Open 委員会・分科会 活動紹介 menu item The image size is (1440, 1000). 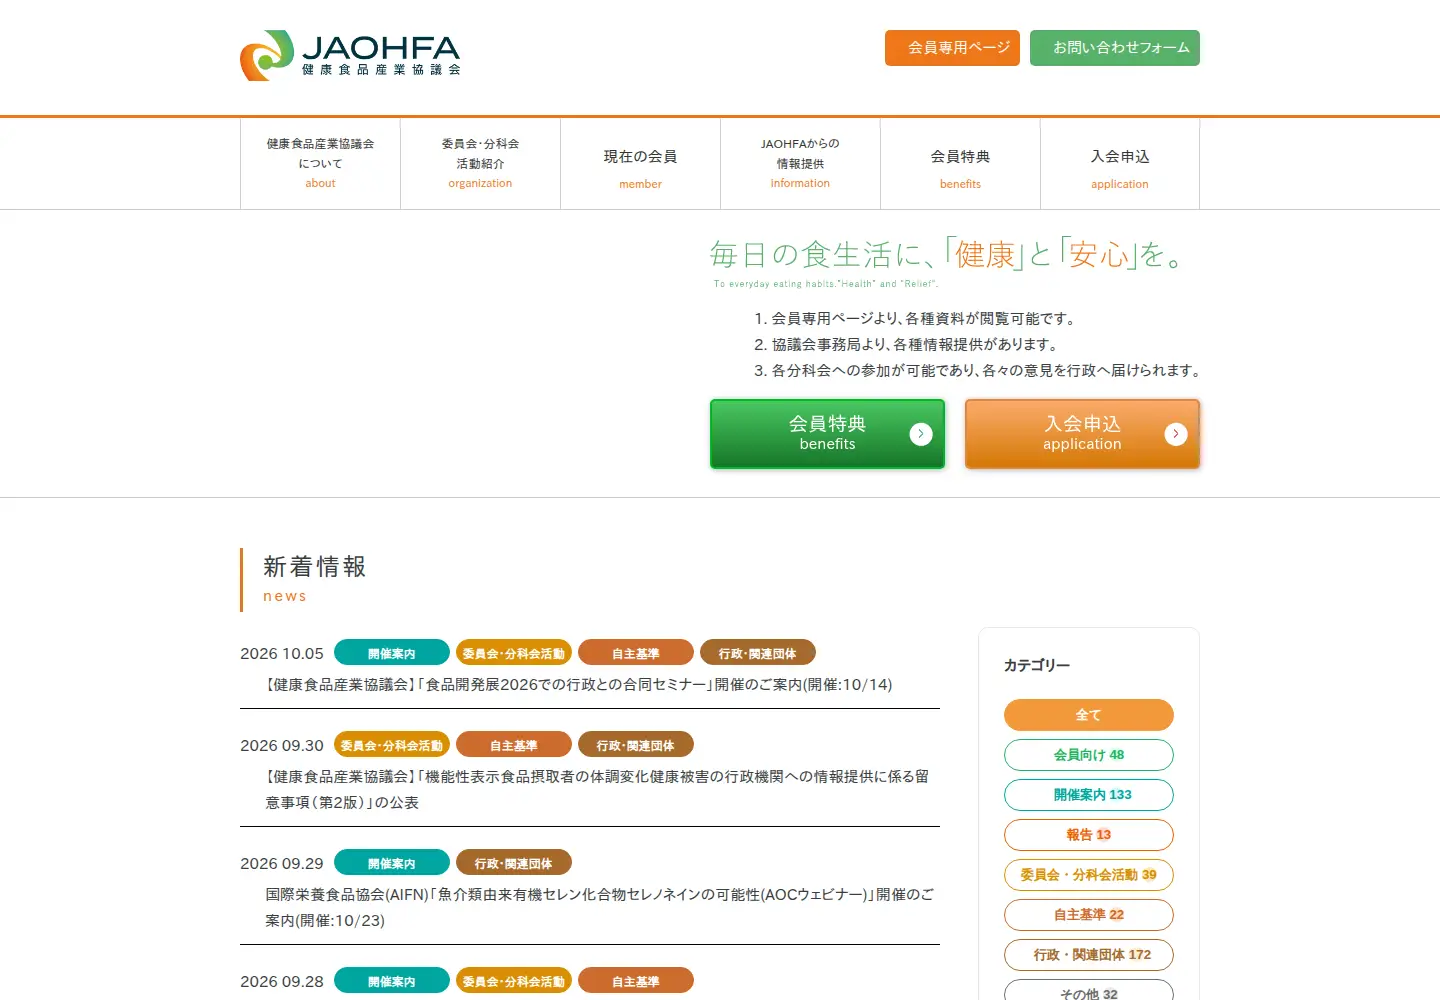pyautogui.click(x=480, y=163)
